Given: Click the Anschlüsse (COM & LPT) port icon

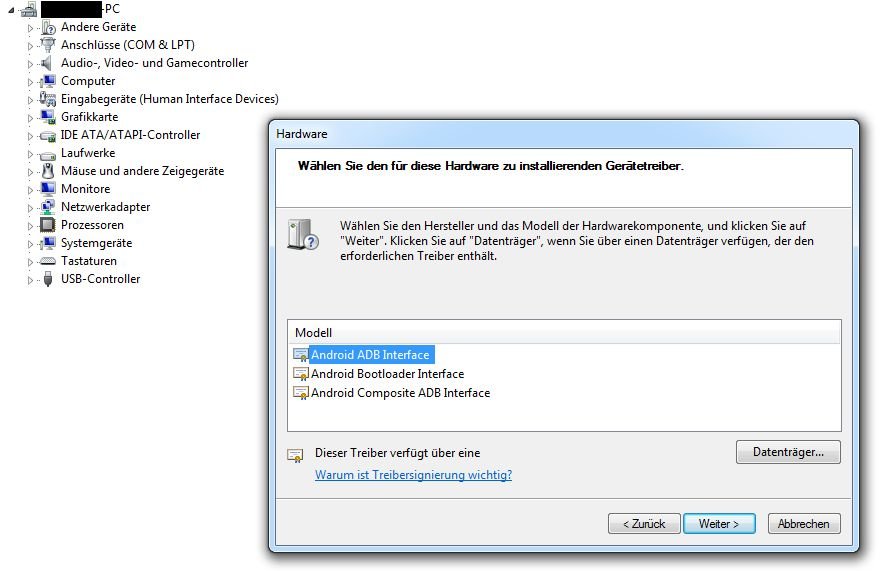Looking at the screenshot, I should point(48,44).
